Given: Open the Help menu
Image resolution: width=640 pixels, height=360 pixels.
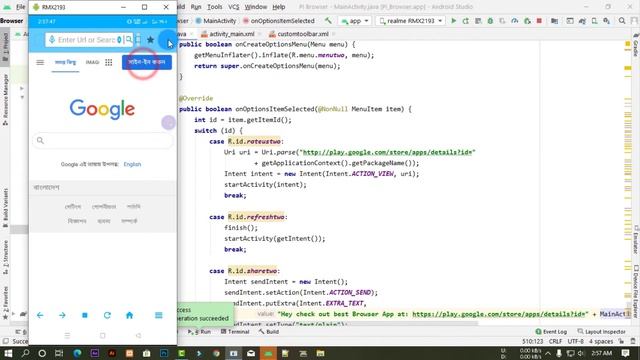Looking at the screenshot, I should [279, 7].
